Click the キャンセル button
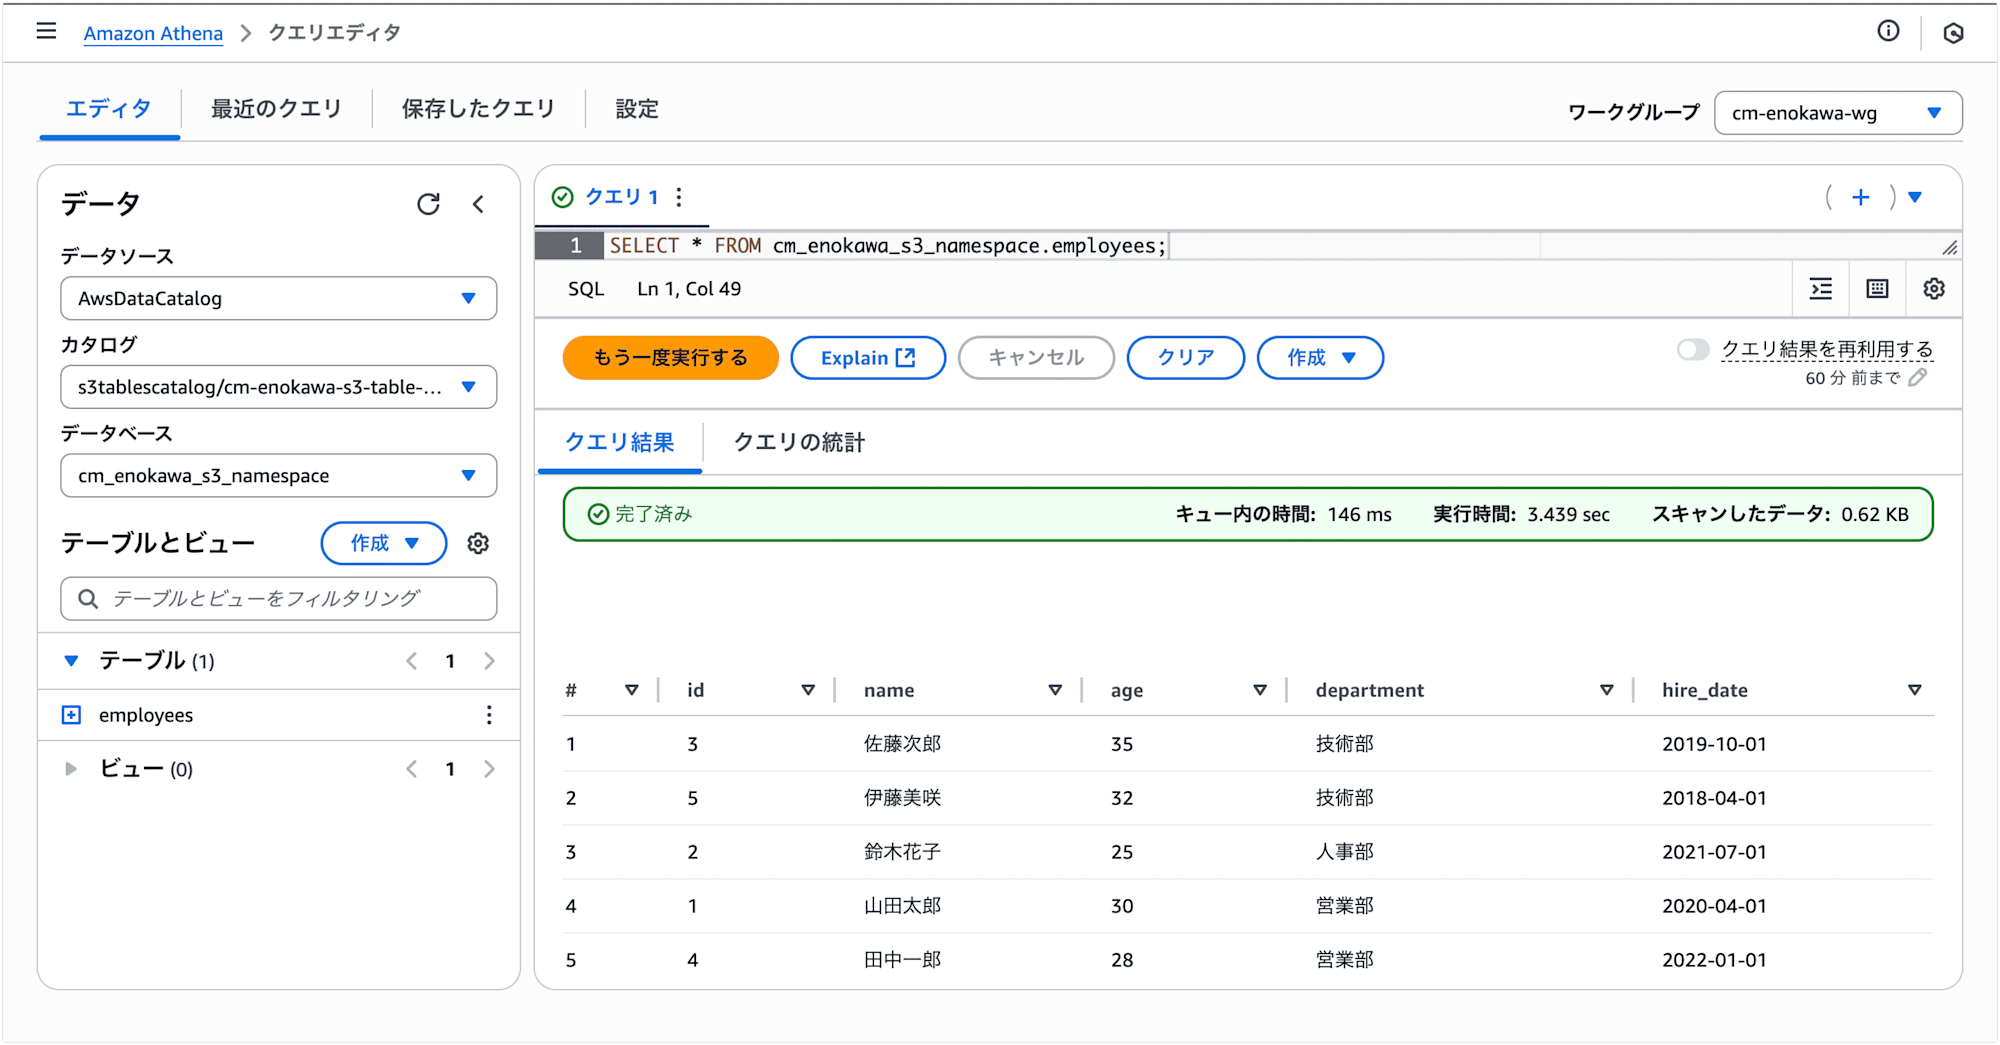 tap(1036, 358)
